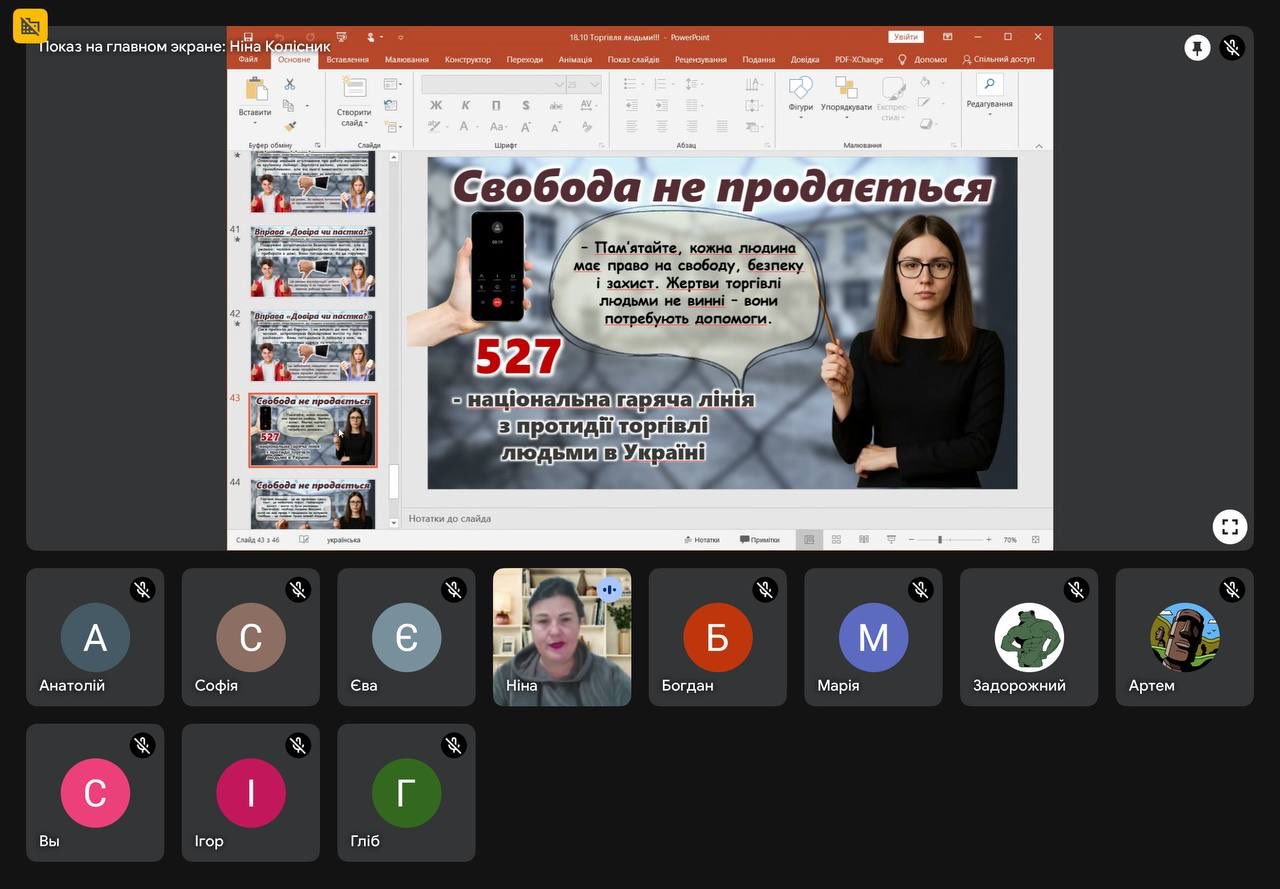Click the Спільний доступ share button
Image resolution: width=1280 pixels, height=889 pixels.
(998, 60)
